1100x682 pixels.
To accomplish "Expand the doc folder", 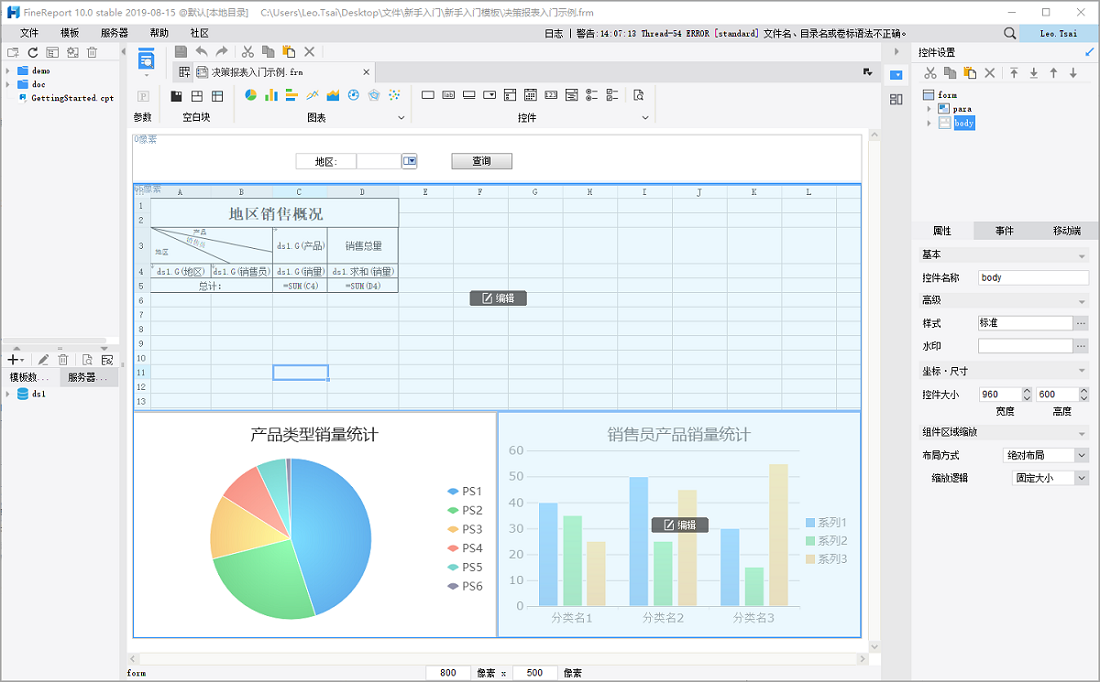I will click(x=8, y=84).
